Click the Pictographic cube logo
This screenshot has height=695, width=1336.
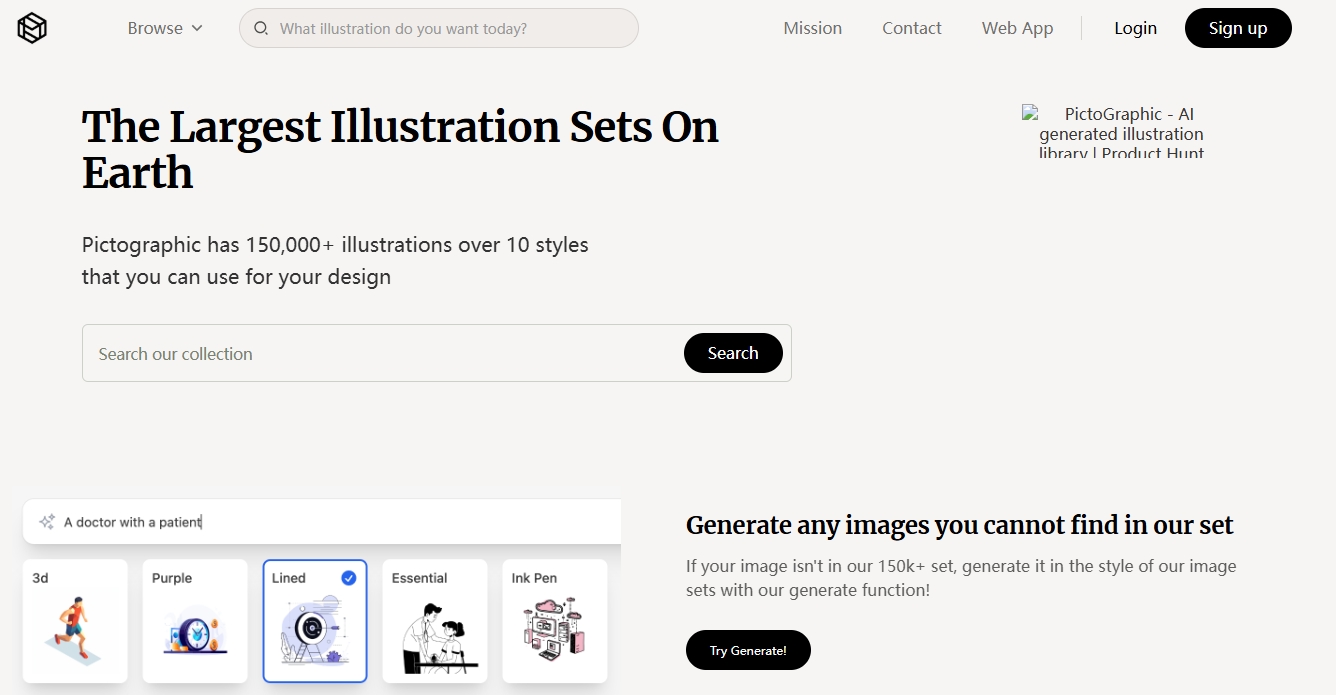click(32, 28)
